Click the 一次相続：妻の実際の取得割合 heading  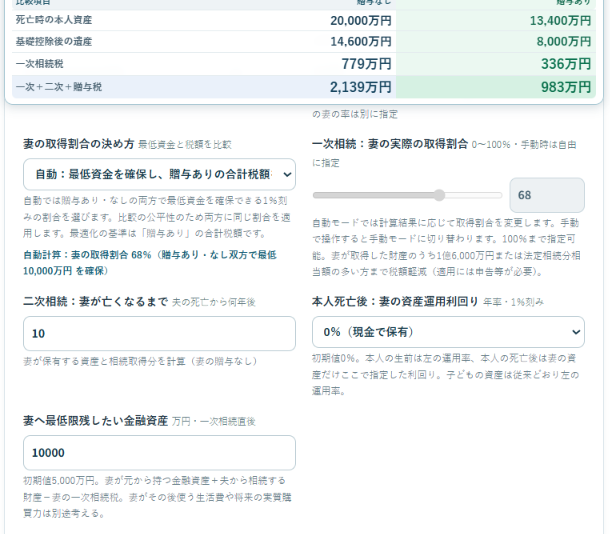[x=390, y=144]
